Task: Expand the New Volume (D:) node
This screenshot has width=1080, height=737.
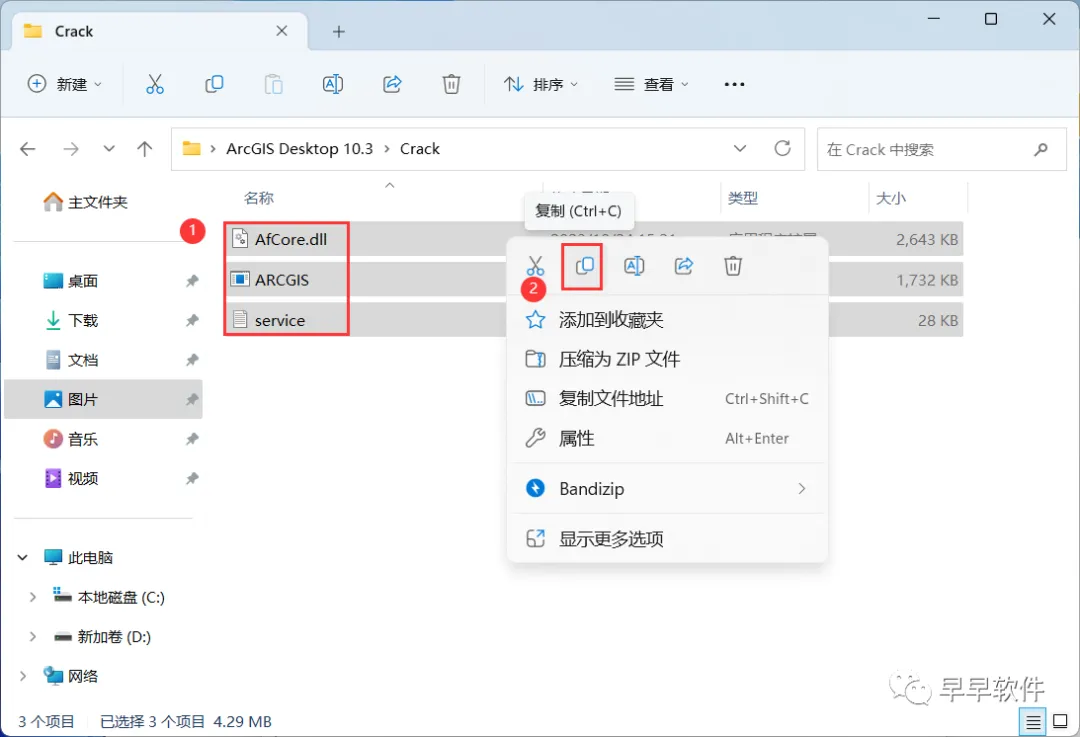Action: point(32,636)
